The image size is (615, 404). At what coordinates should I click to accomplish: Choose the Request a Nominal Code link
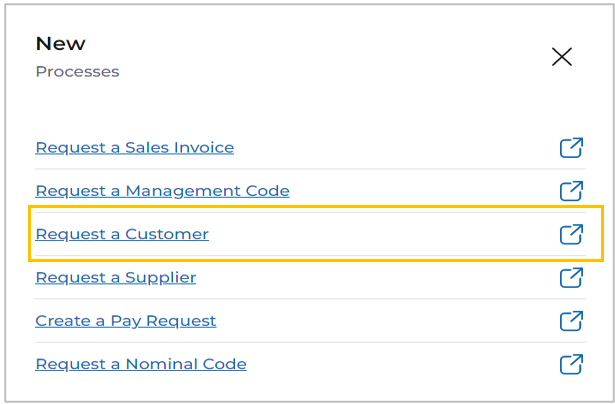(141, 364)
